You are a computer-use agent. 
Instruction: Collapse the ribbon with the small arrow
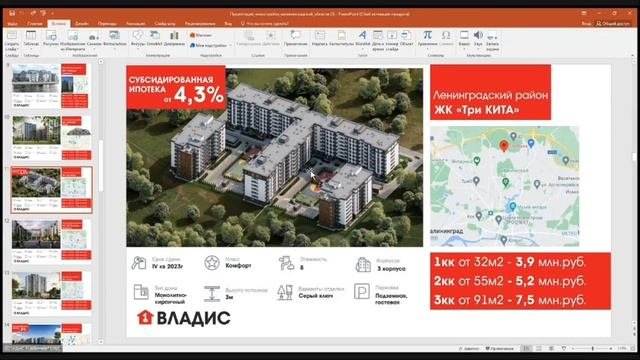coord(632,56)
